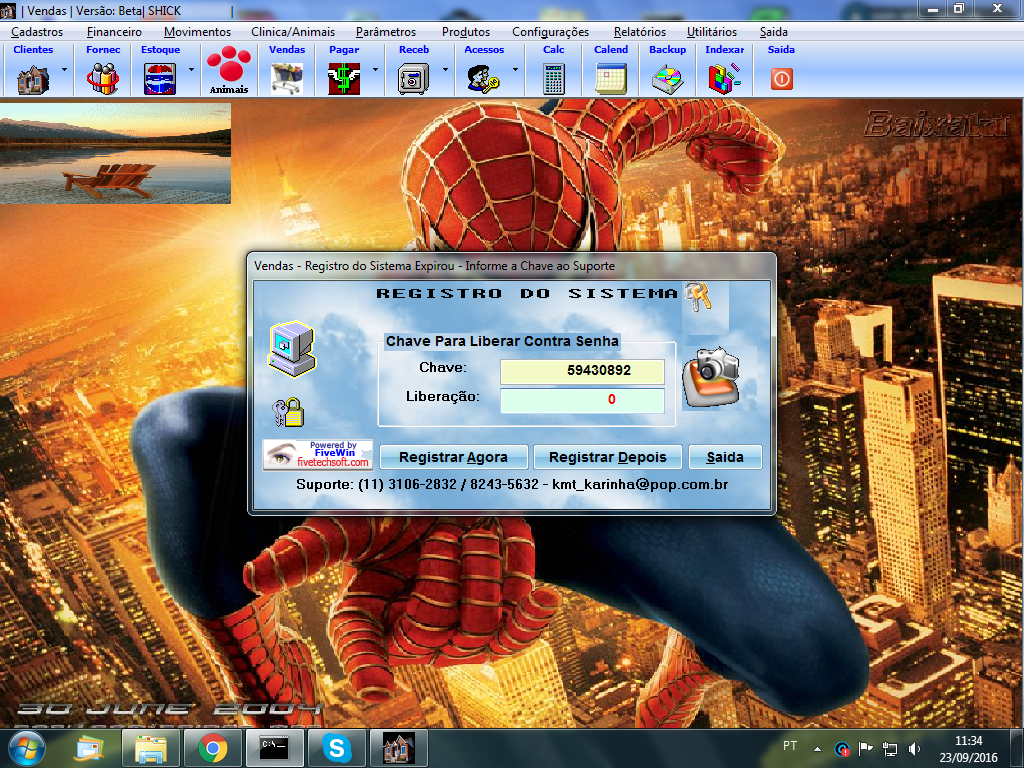This screenshot has width=1024, height=768.
Task: Start Backup from the toolbar
Action: 667,77
